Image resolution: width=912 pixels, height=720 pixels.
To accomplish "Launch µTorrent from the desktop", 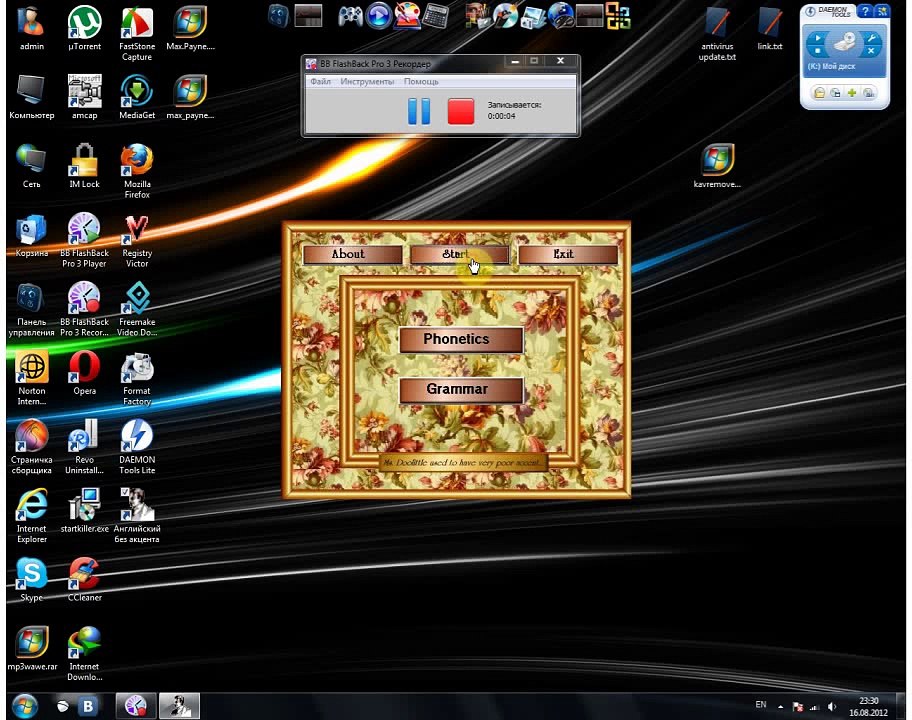I will pos(84,27).
